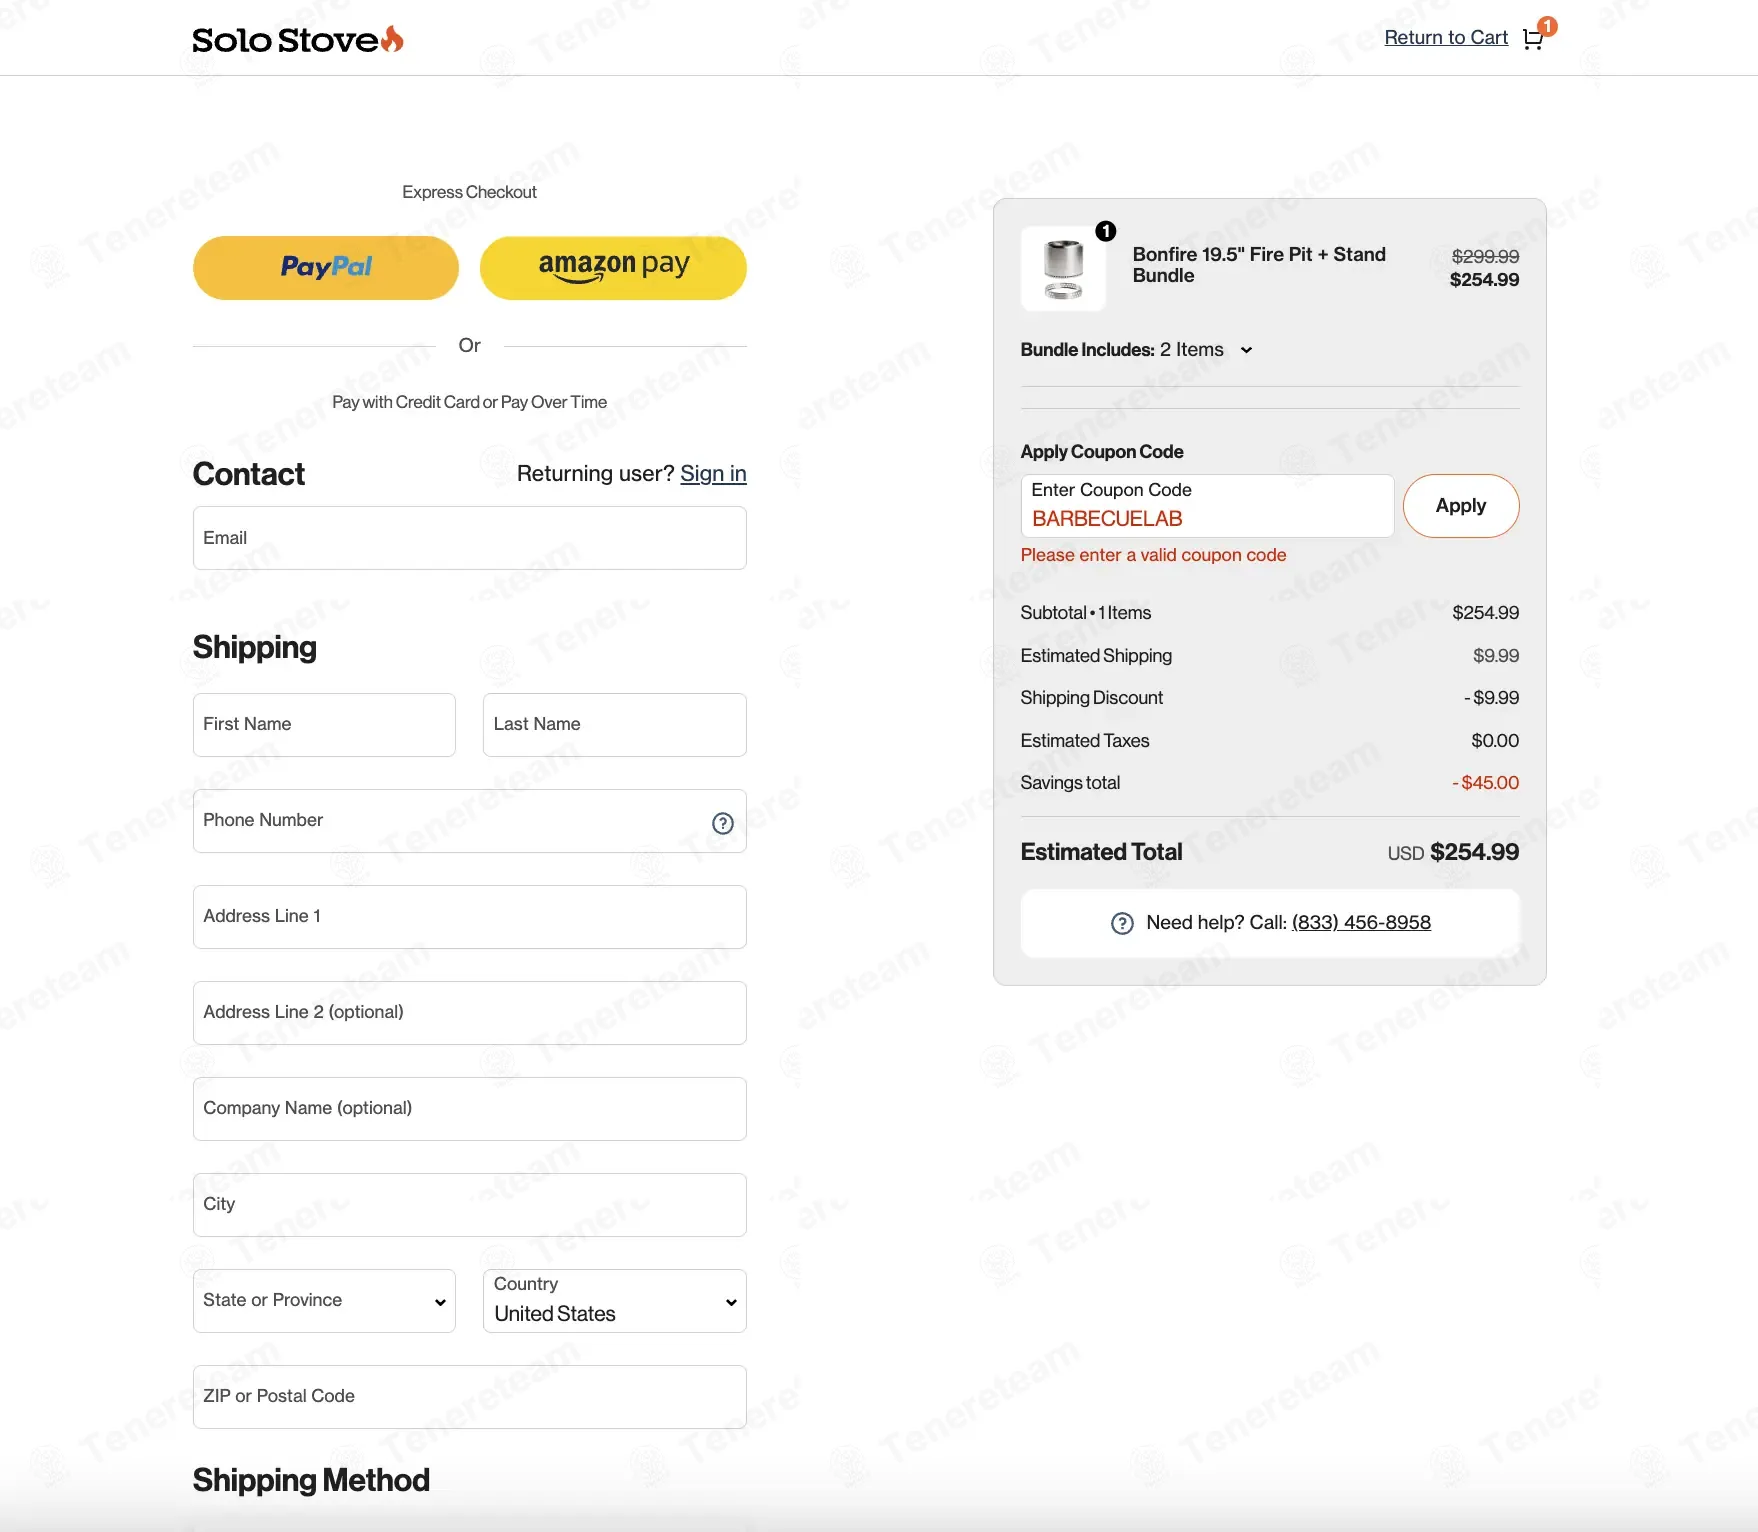Click the Need help question mark icon
Screen dimensions: 1758x1532
coord(1122,923)
